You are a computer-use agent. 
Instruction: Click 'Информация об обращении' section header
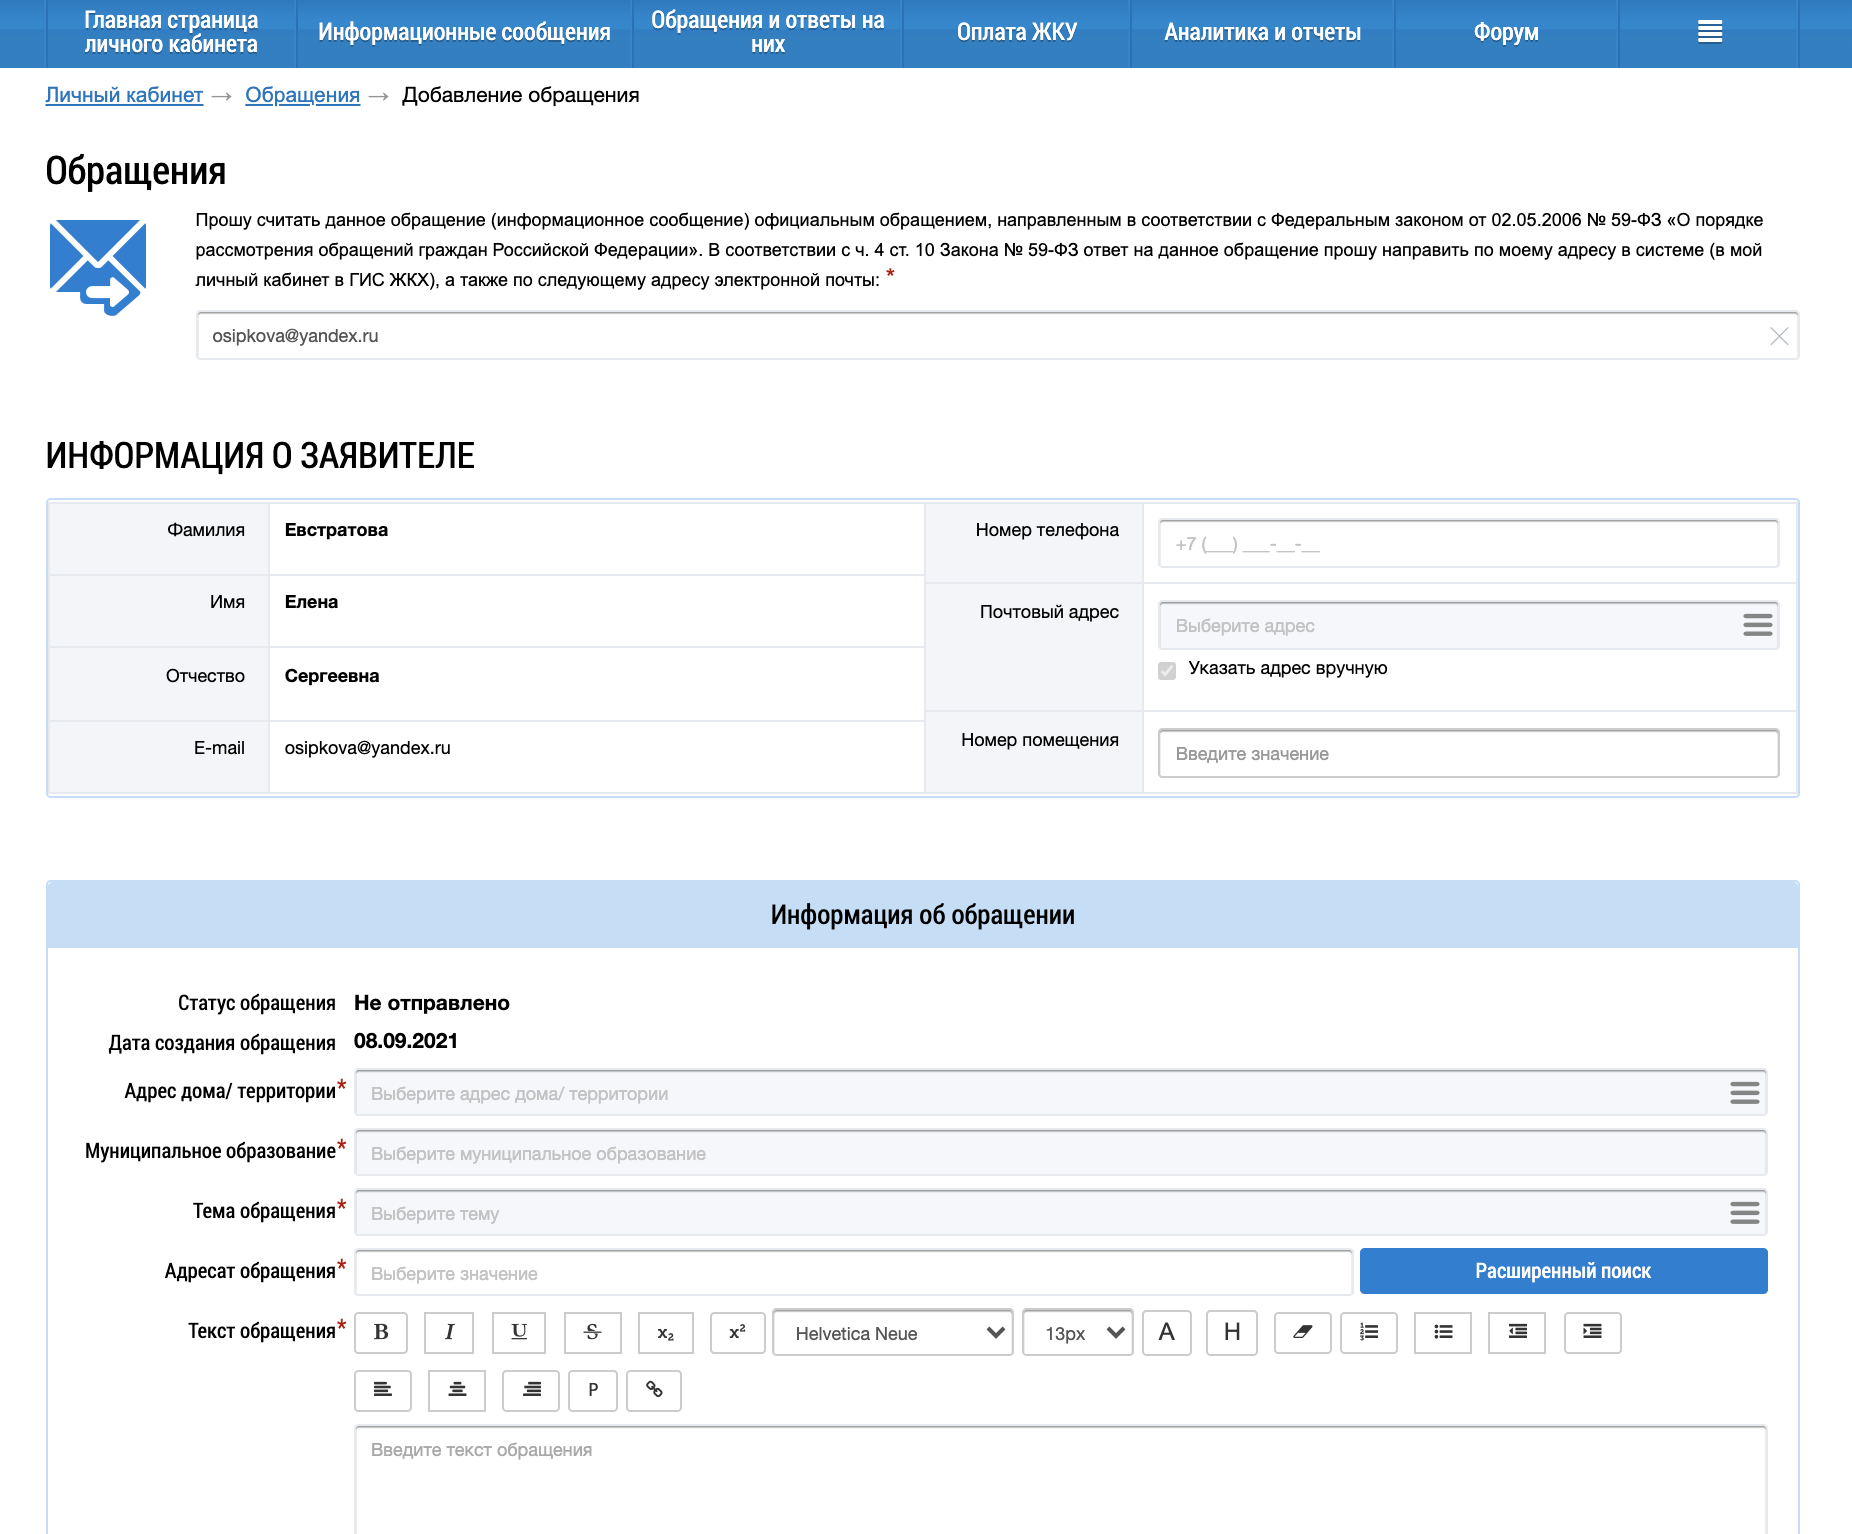coord(922,915)
